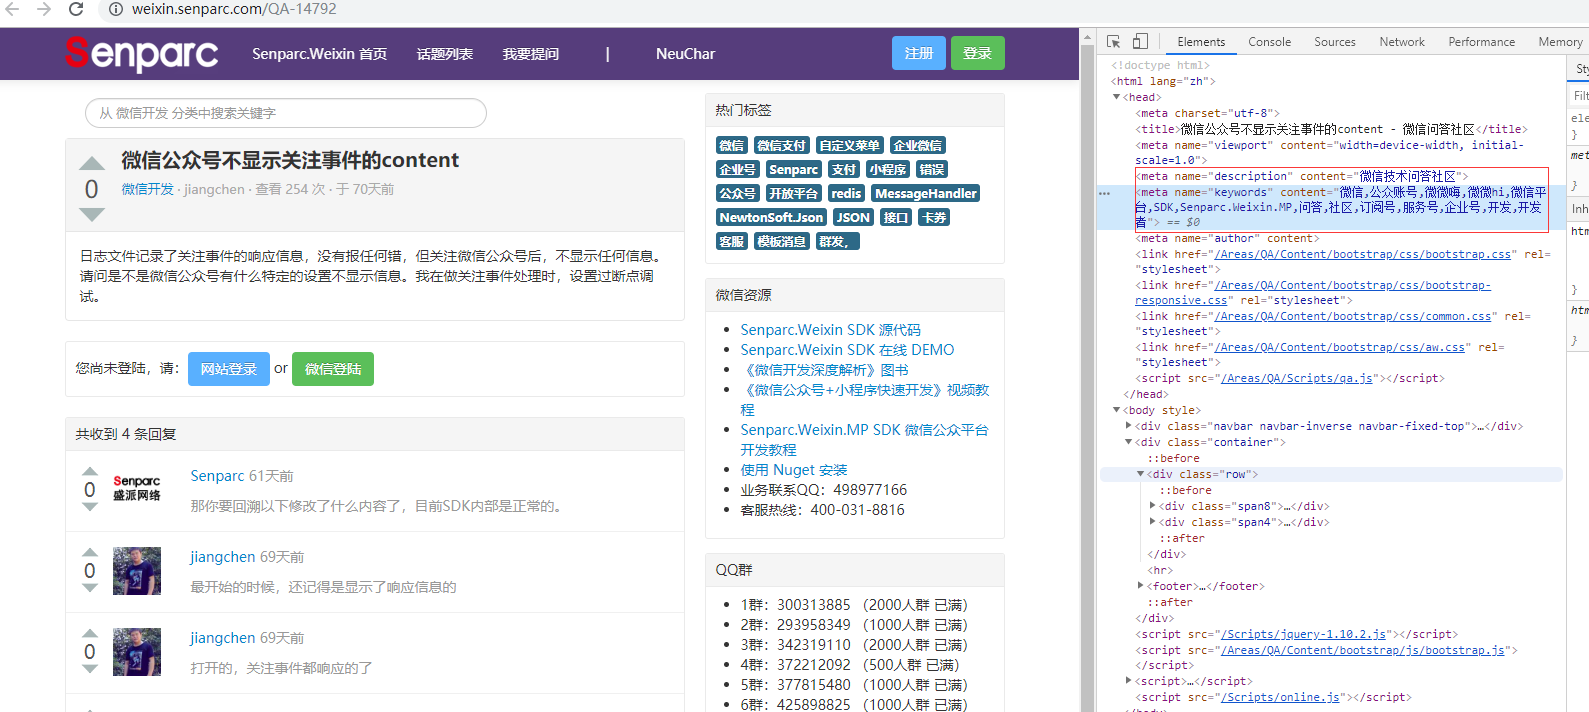Click the browser forward arrow
The height and width of the screenshot is (712, 1589).
[44, 9]
